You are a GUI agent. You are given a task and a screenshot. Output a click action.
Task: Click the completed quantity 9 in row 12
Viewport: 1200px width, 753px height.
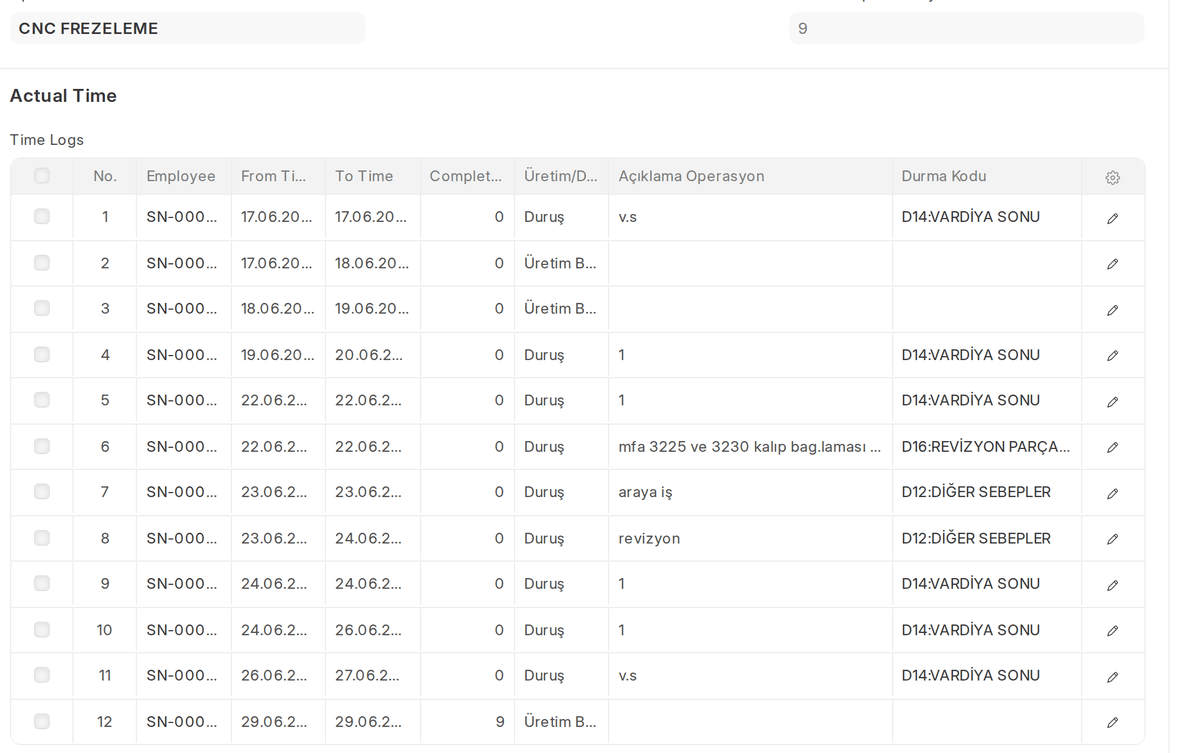click(x=467, y=721)
